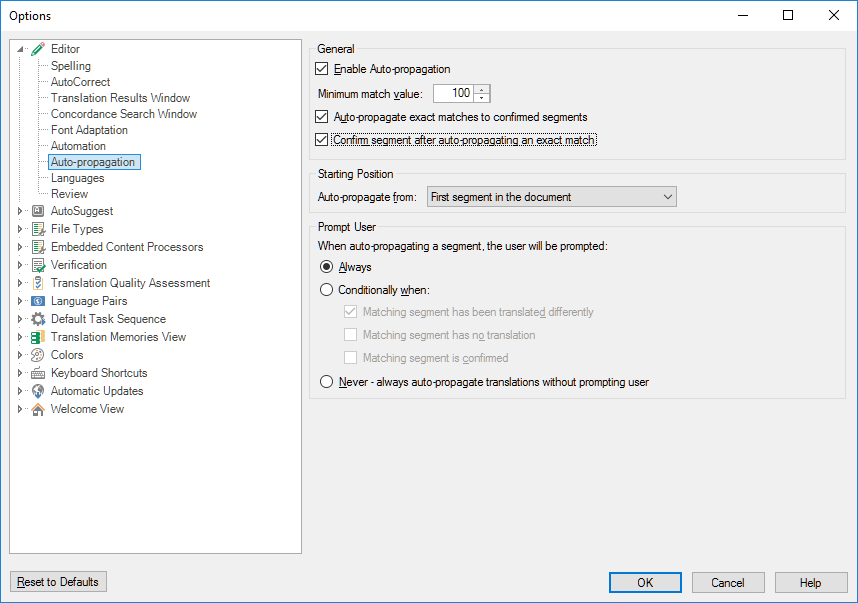Viewport: 858px width, 603px height.
Task: Click the Editor pencil icon
Action: 38,49
